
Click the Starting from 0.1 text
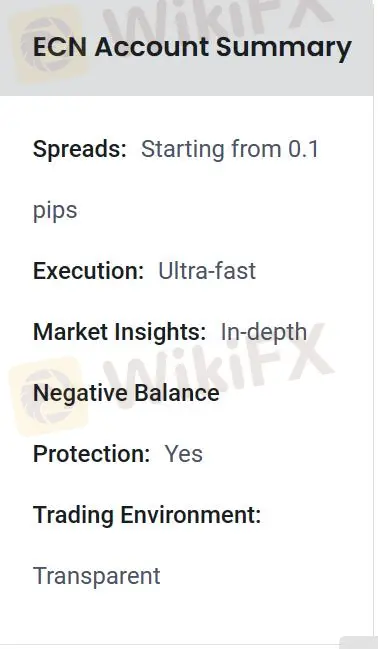pyautogui.click(x=230, y=149)
